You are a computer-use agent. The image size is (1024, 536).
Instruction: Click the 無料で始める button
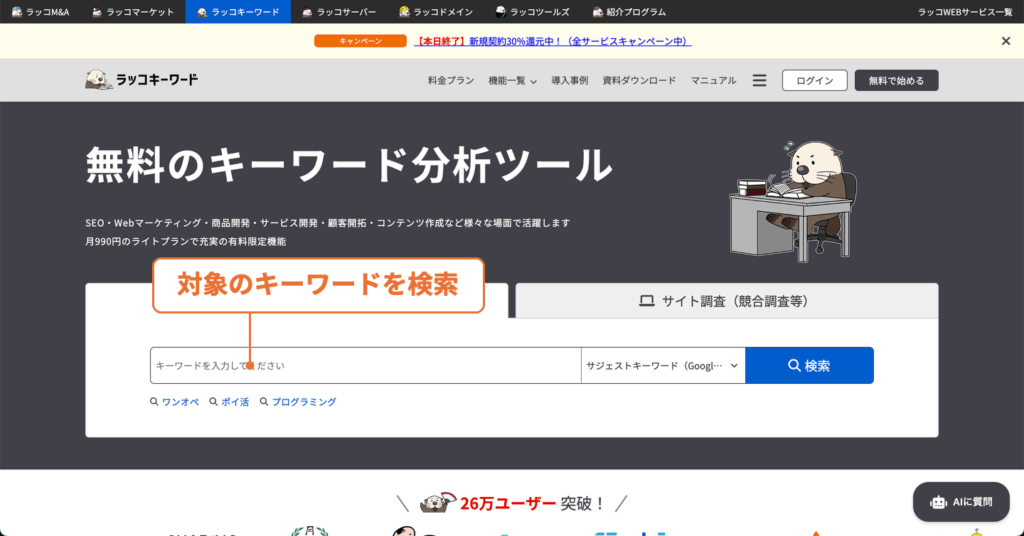point(896,80)
